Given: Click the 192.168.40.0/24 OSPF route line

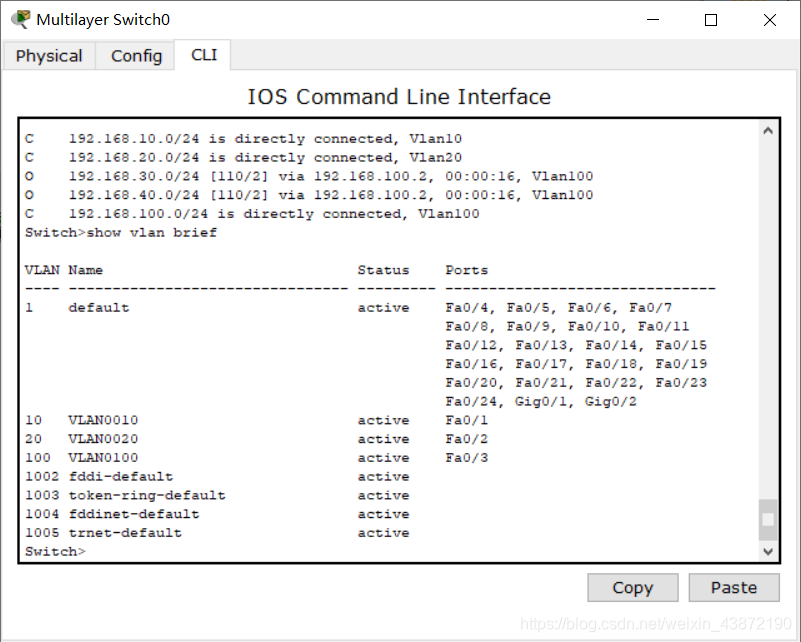Looking at the screenshot, I should click(x=309, y=195).
